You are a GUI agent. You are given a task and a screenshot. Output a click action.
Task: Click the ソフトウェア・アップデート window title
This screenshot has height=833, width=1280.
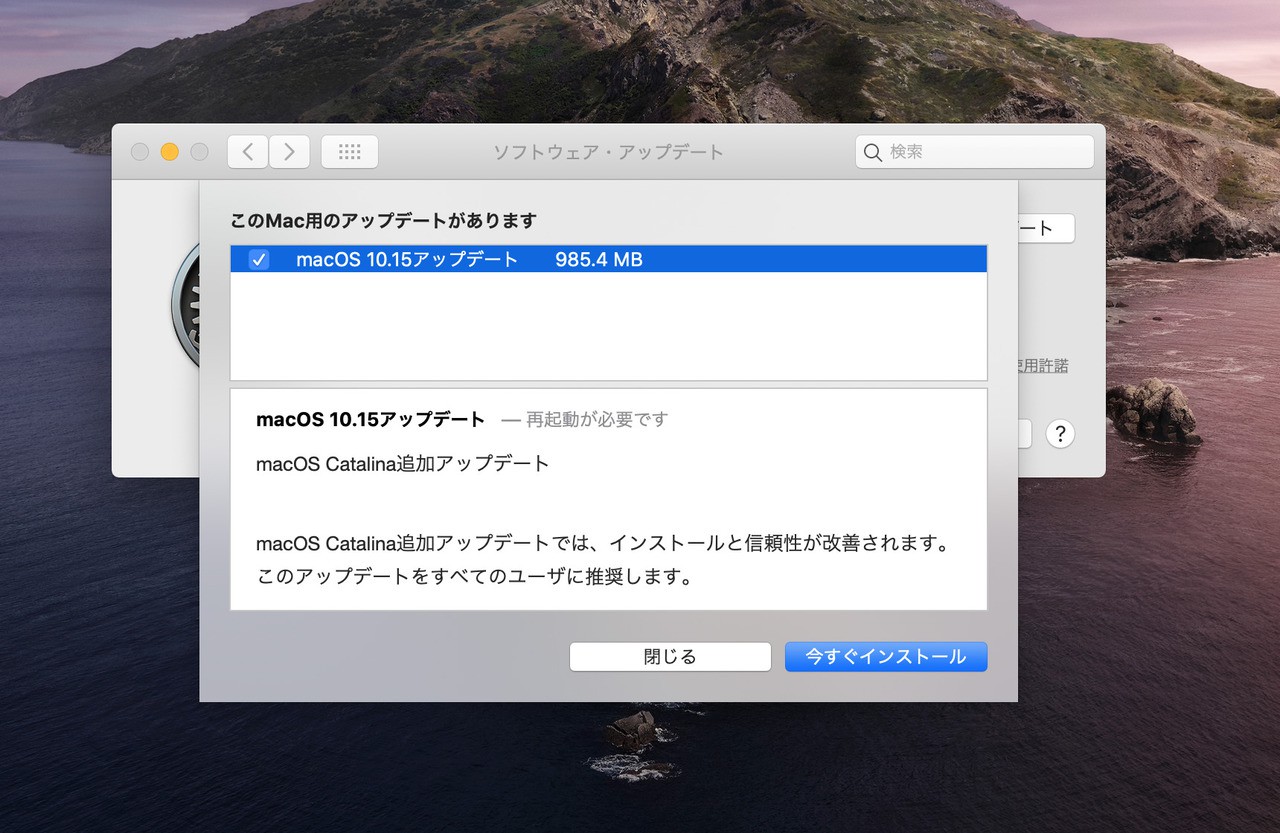[608, 152]
